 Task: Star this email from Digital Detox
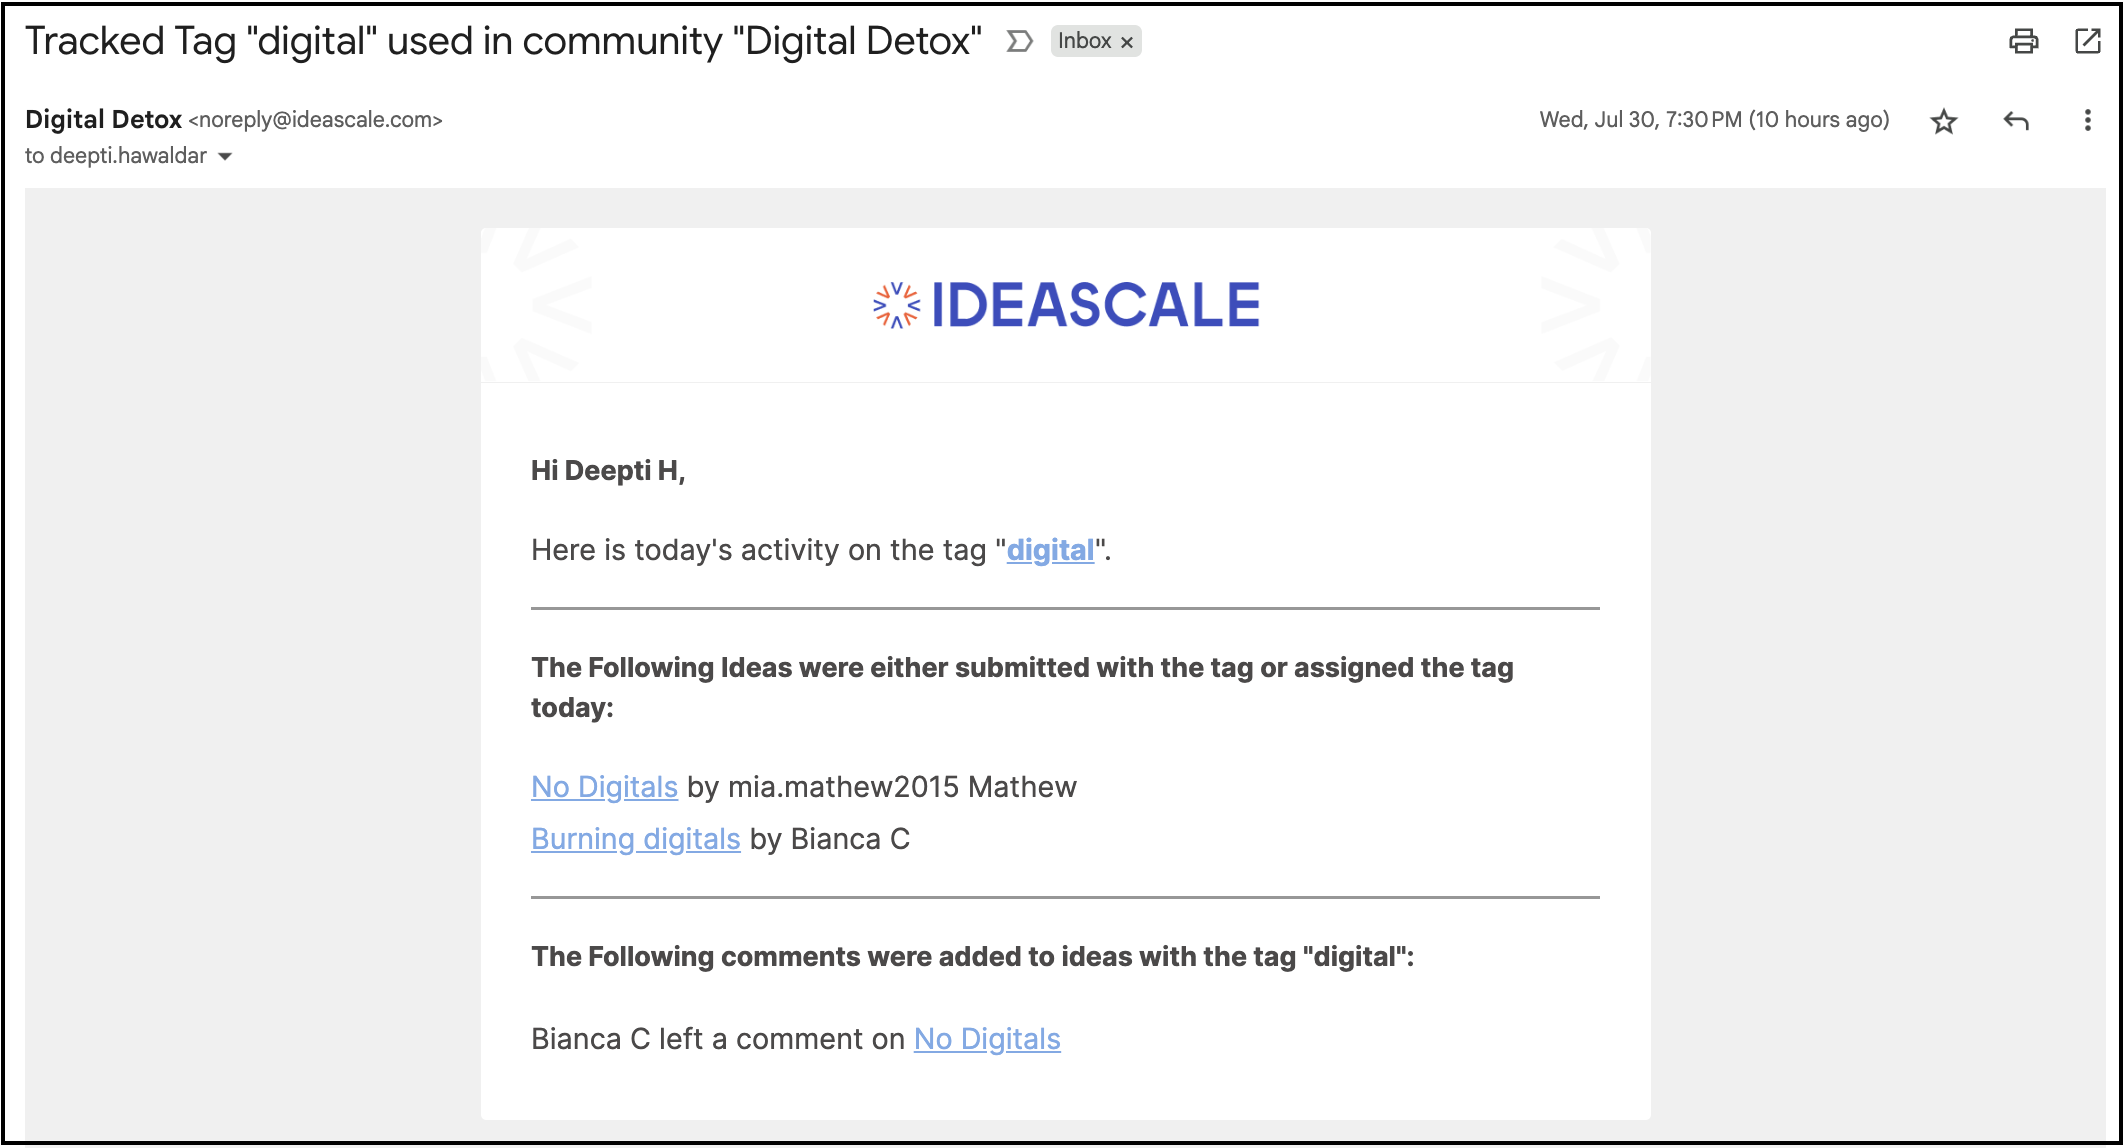[x=1943, y=121]
